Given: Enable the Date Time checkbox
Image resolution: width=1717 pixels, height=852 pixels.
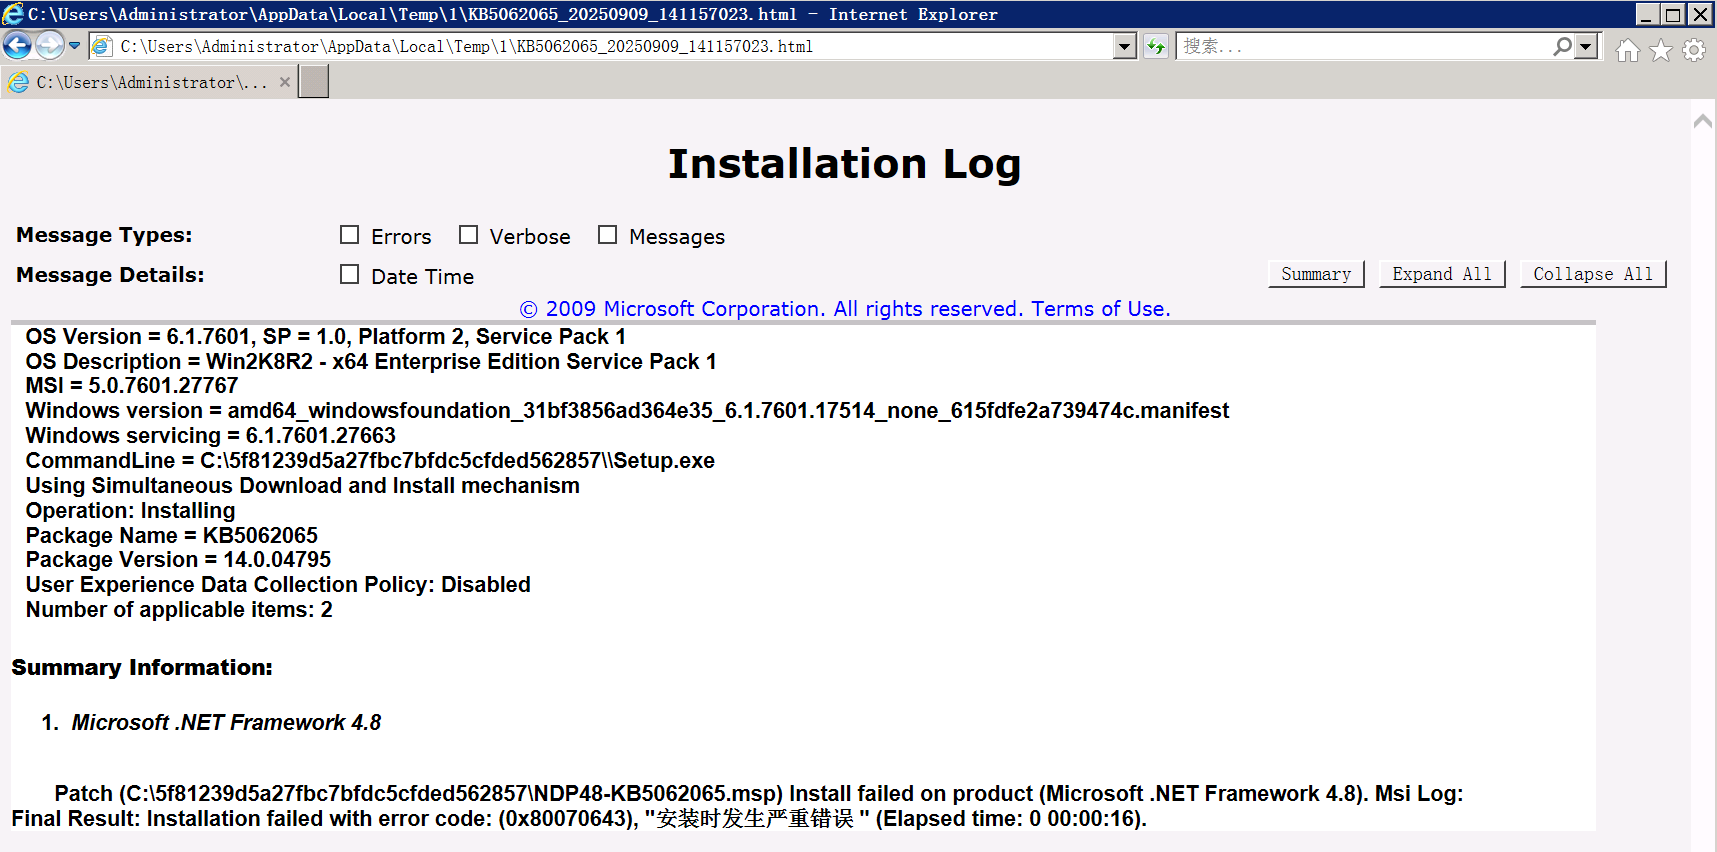Looking at the screenshot, I should [x=349, y=274].
